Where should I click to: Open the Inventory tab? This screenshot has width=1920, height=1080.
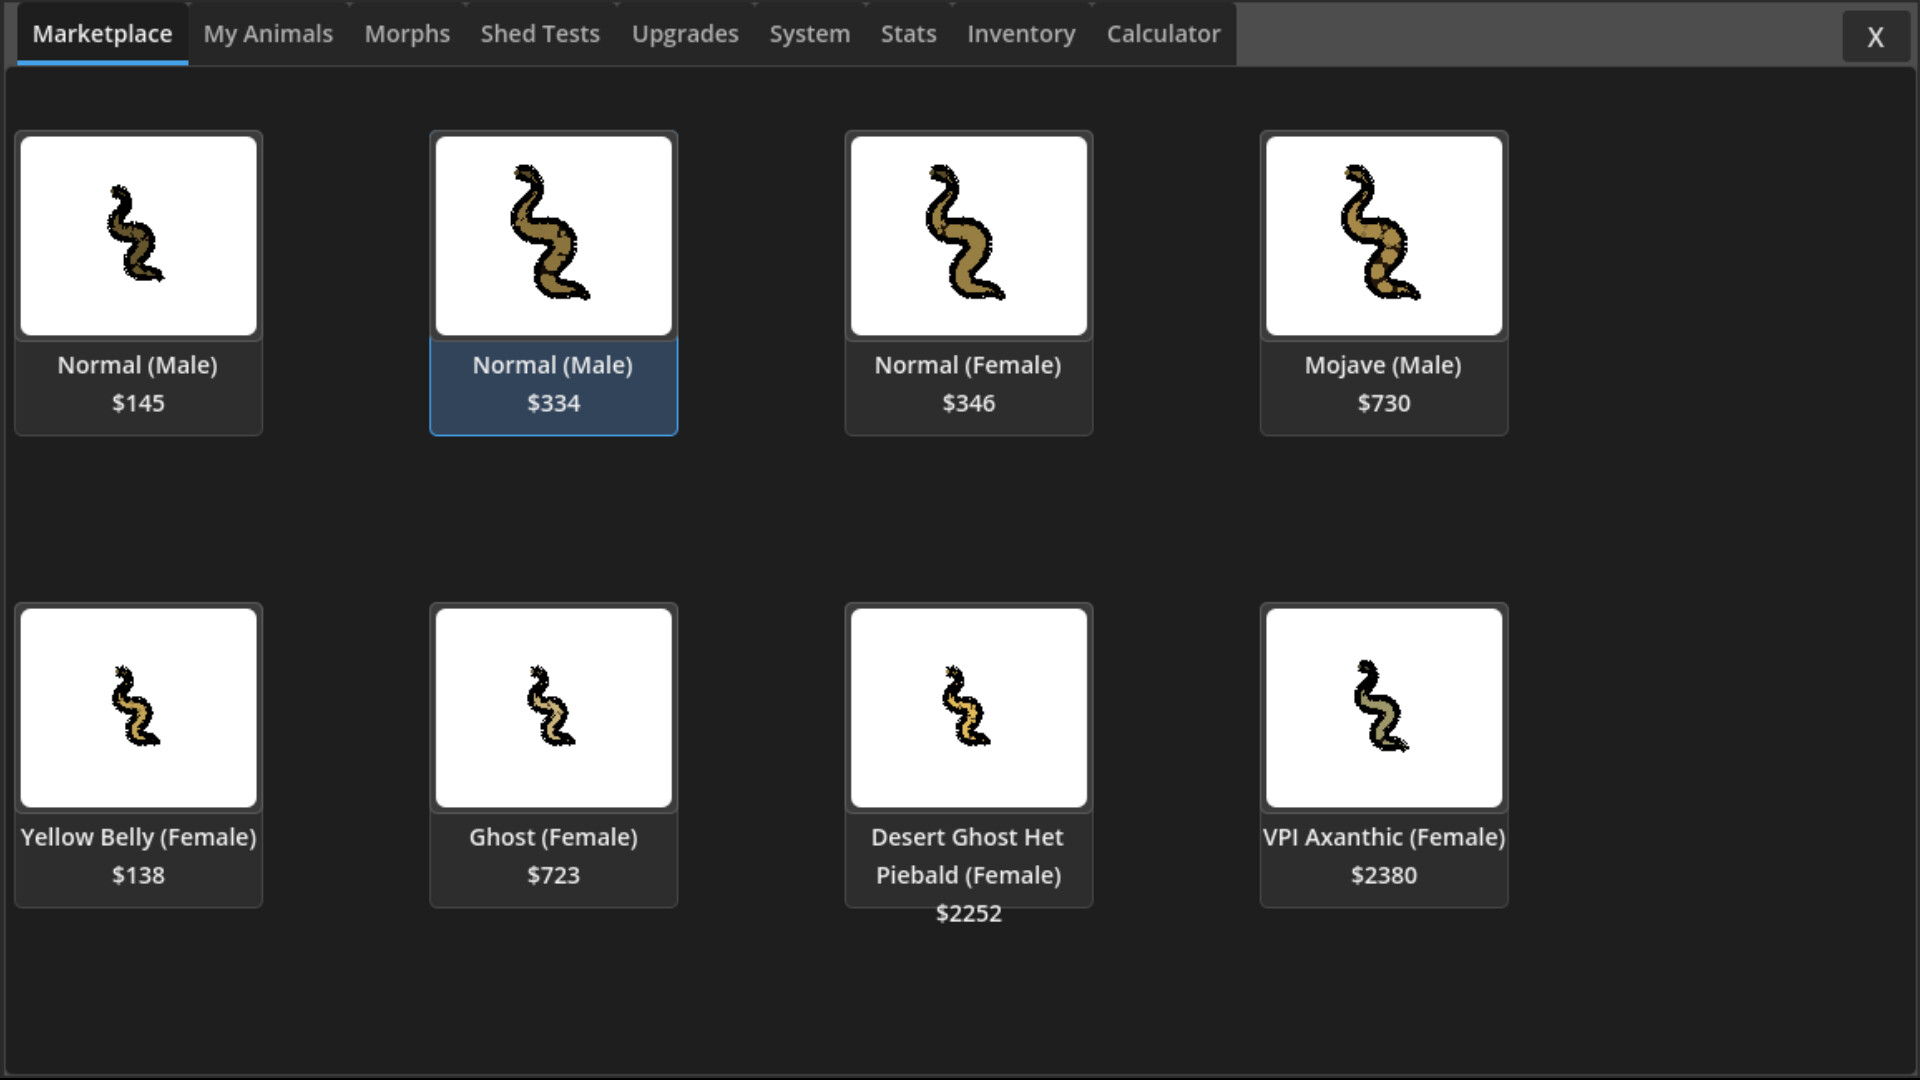click(x=1021, y=34)
